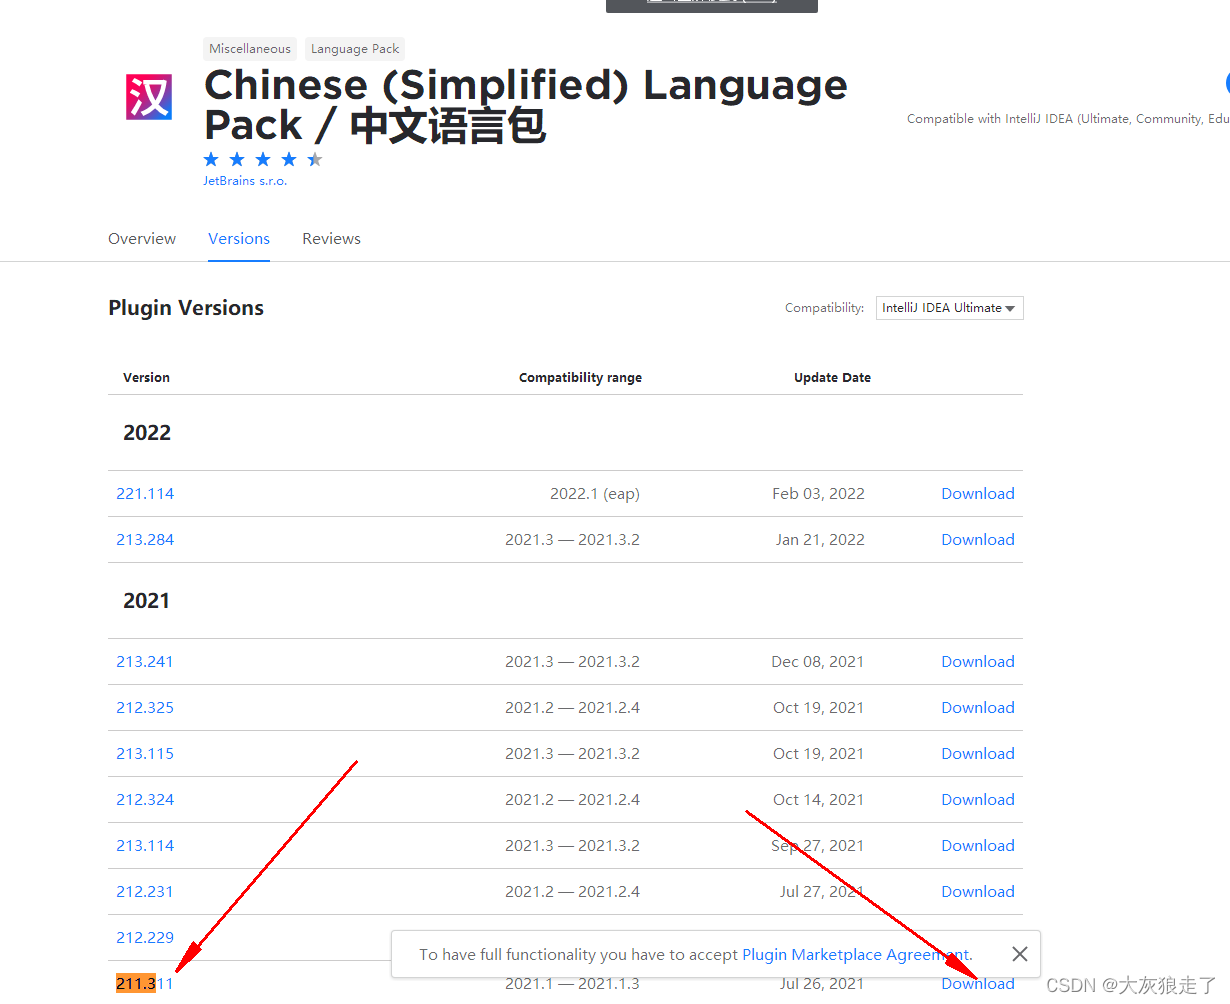Download version 213.115
Screen dimensions: 1230x1004
[x=978, y=754]
